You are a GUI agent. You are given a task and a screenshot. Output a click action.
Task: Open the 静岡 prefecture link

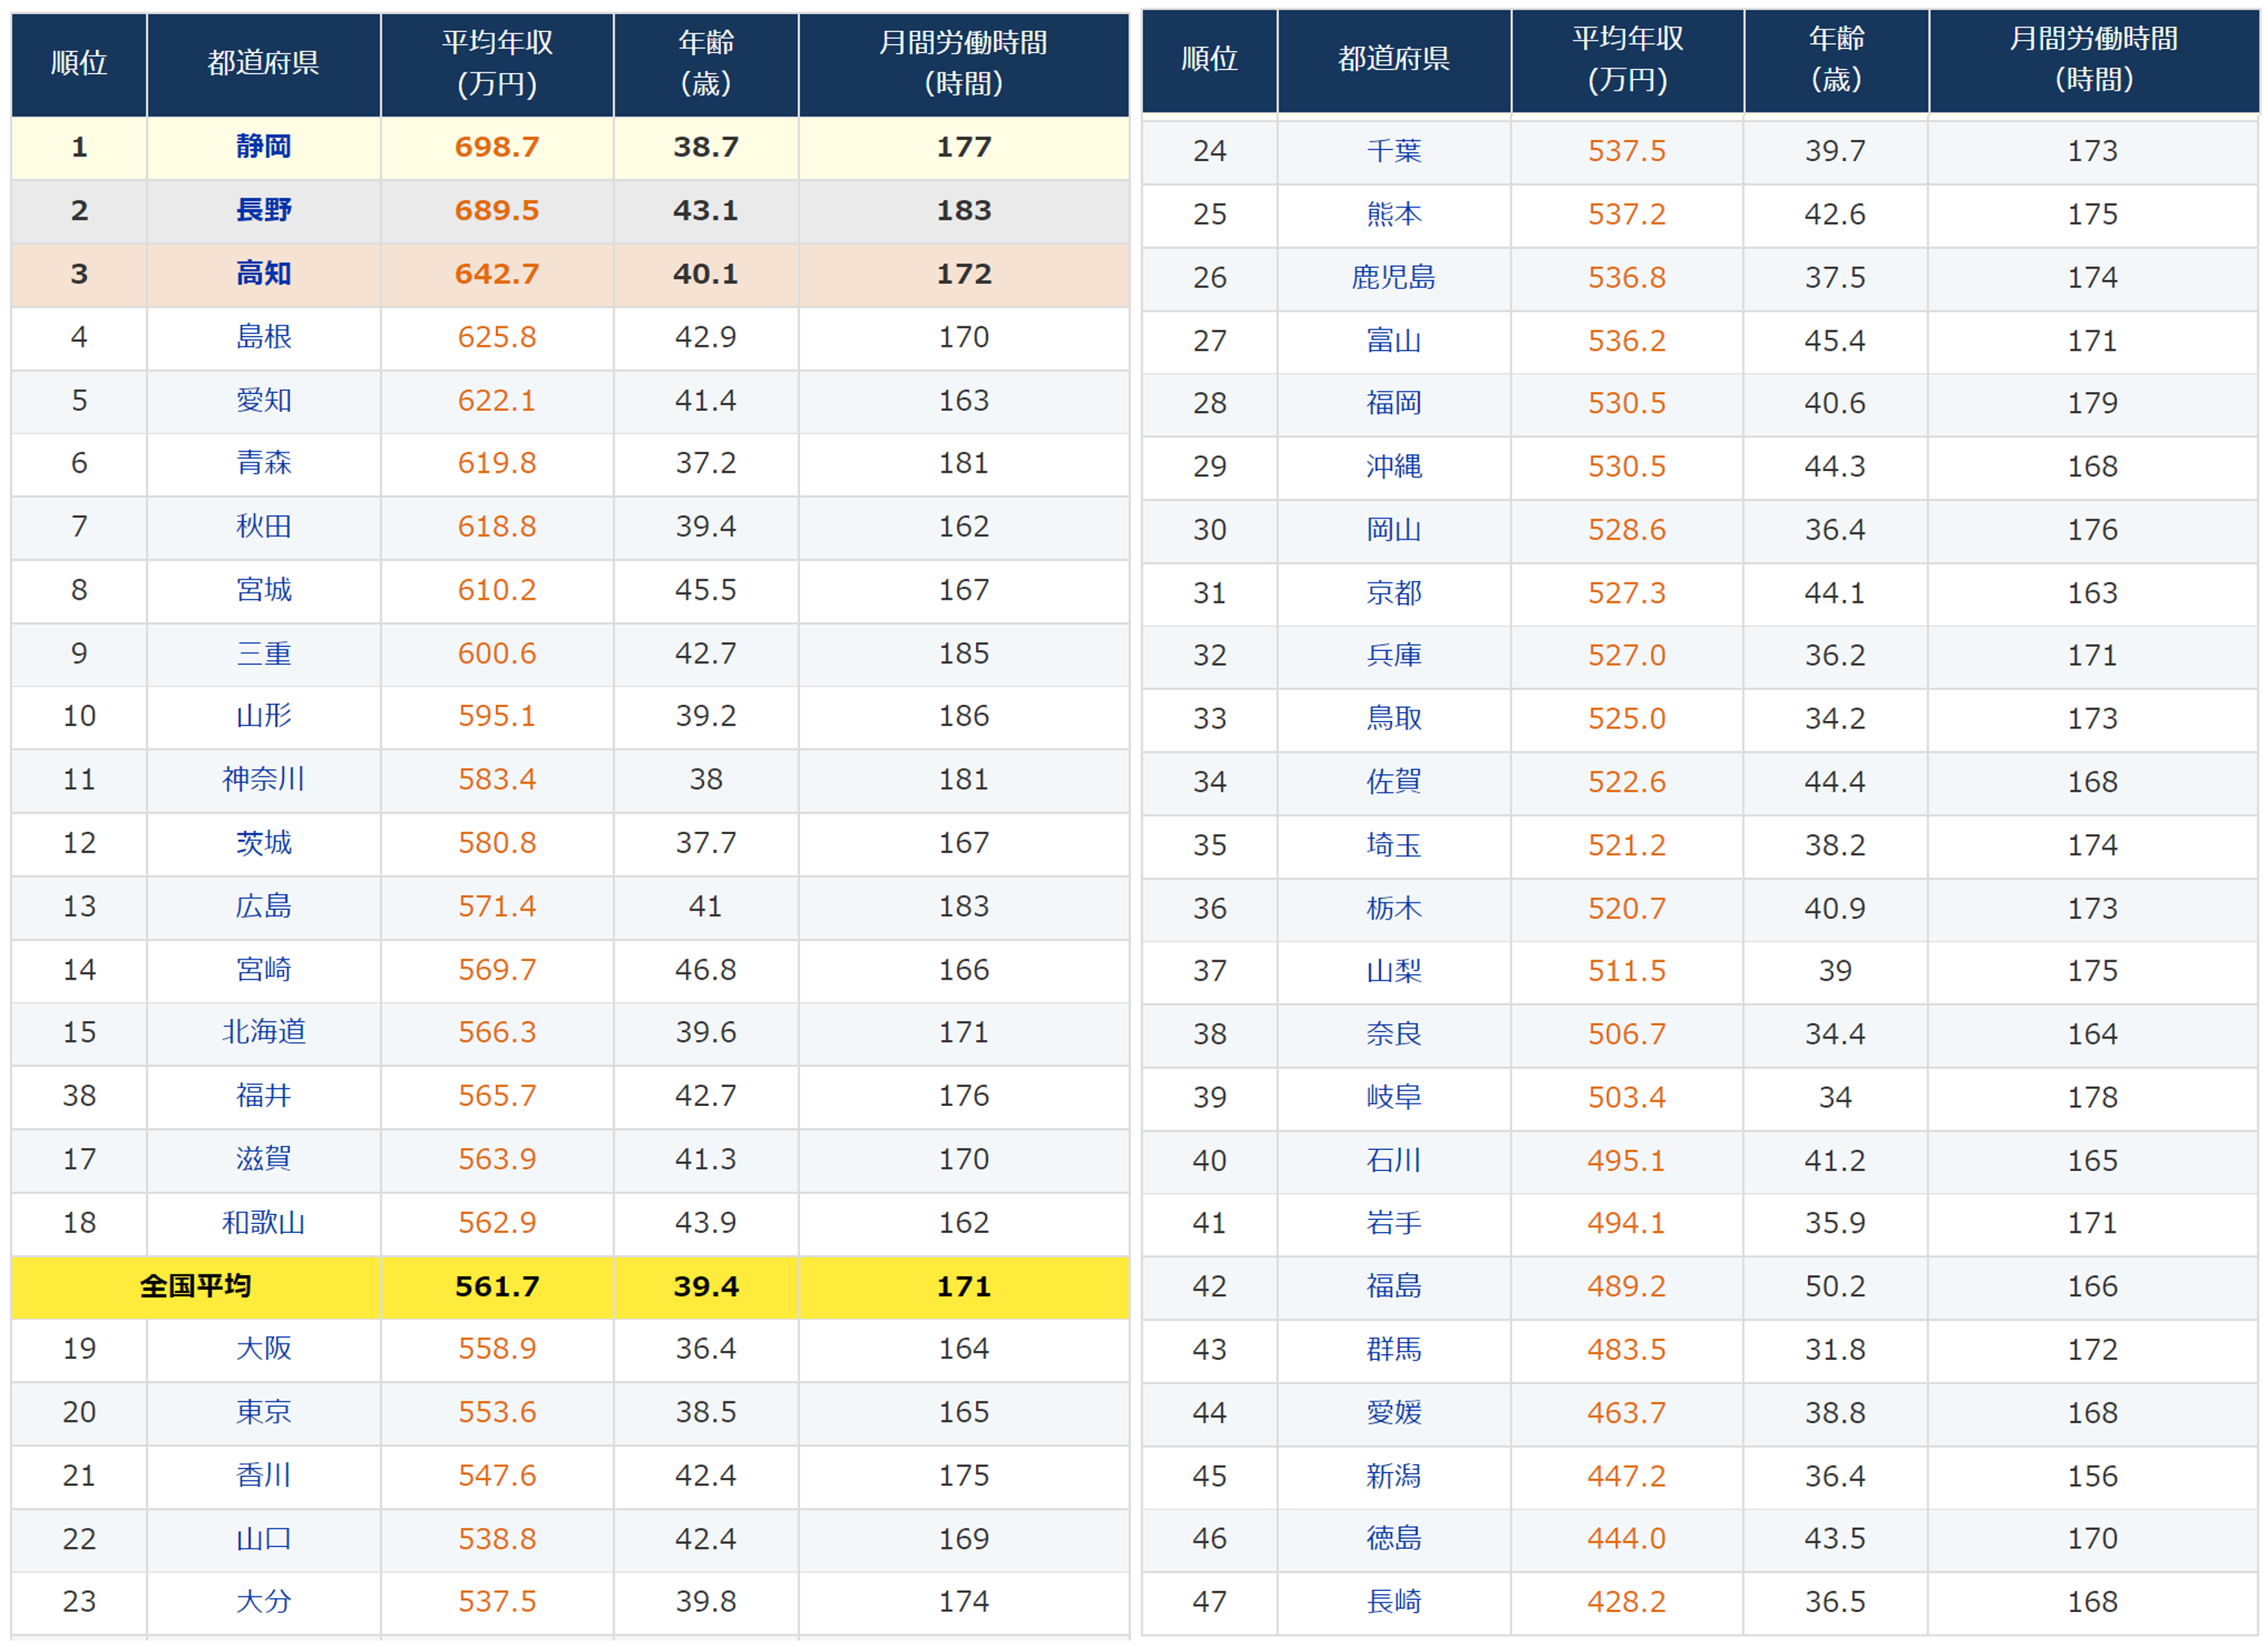(x=263, y=147)
